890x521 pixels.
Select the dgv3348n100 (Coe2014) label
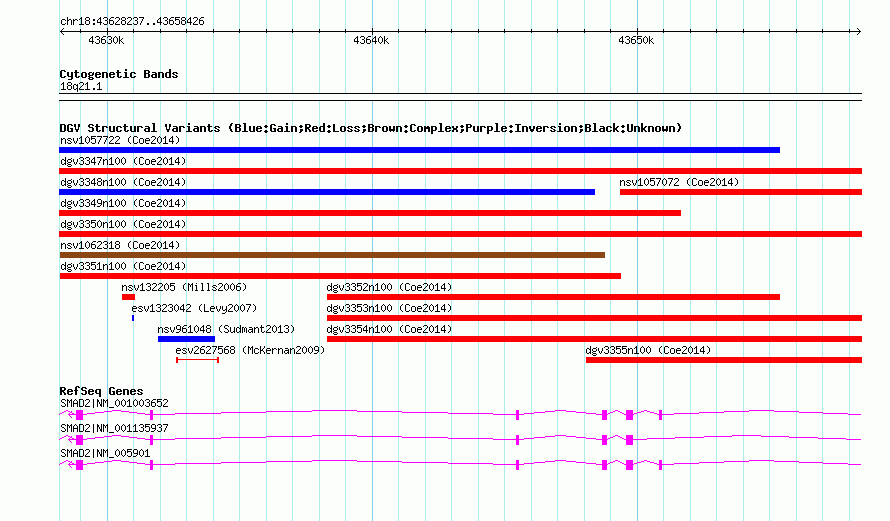pyautogui.click(x=123, y=182)
